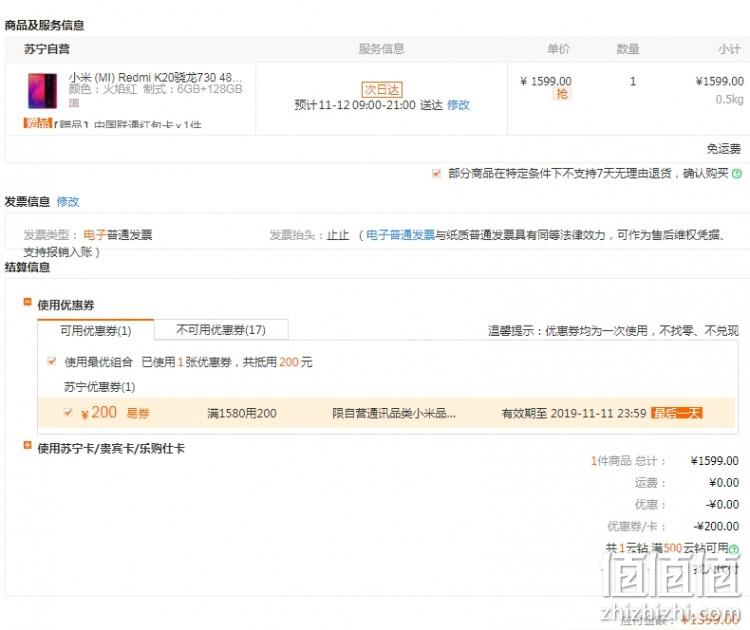Viewport: 750px width, 630px height.
Task: Select the 1件商品 总计 amount ¥1599.00
Action: pos(715,461)
